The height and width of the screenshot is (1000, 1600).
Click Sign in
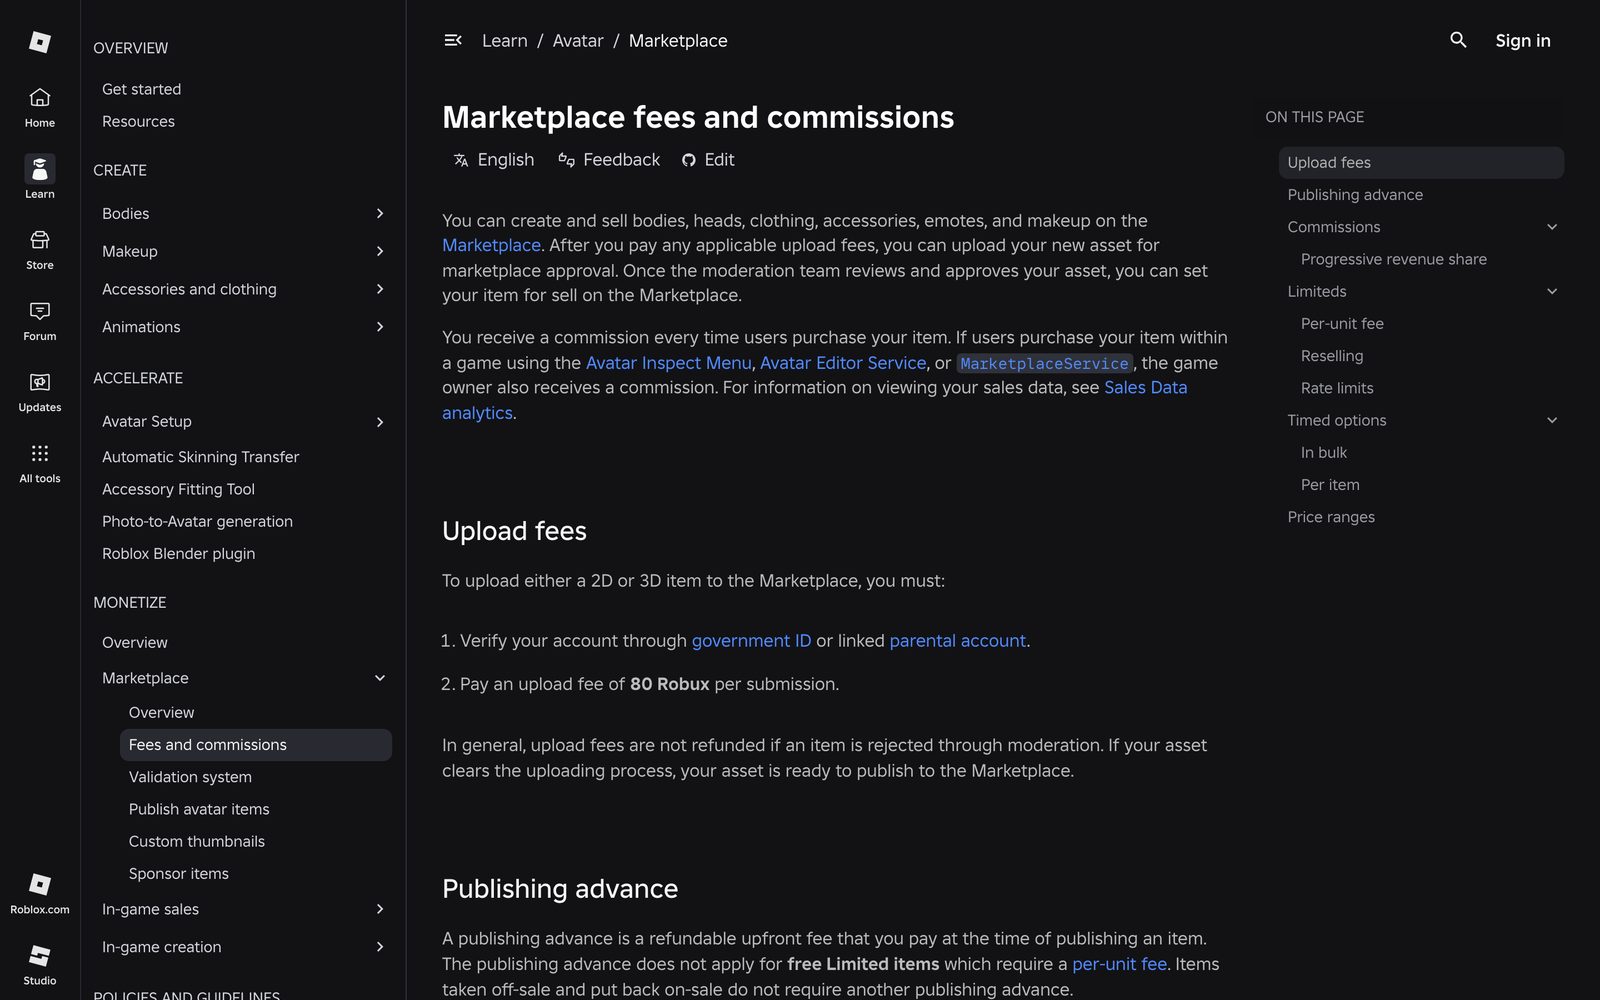(1523, 41)
